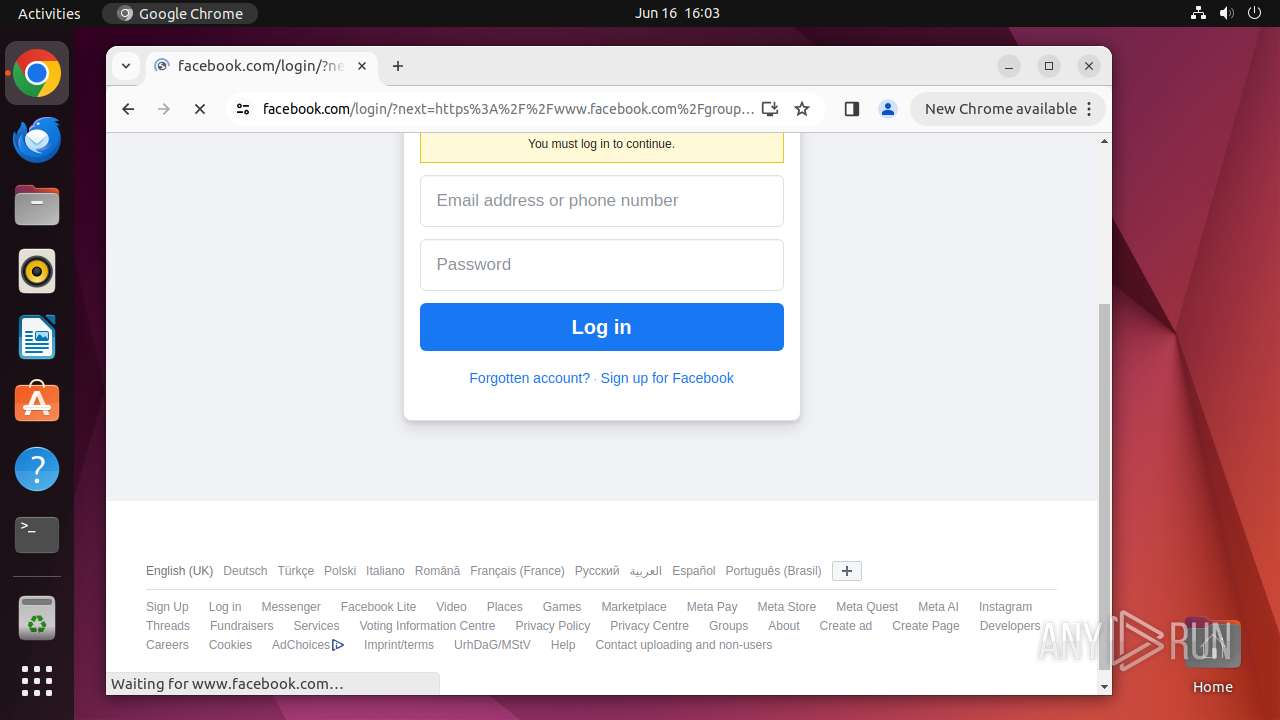Screen dimensions: 1280x720
Task: Install app icon in address bar
Action: coord(770,109)
